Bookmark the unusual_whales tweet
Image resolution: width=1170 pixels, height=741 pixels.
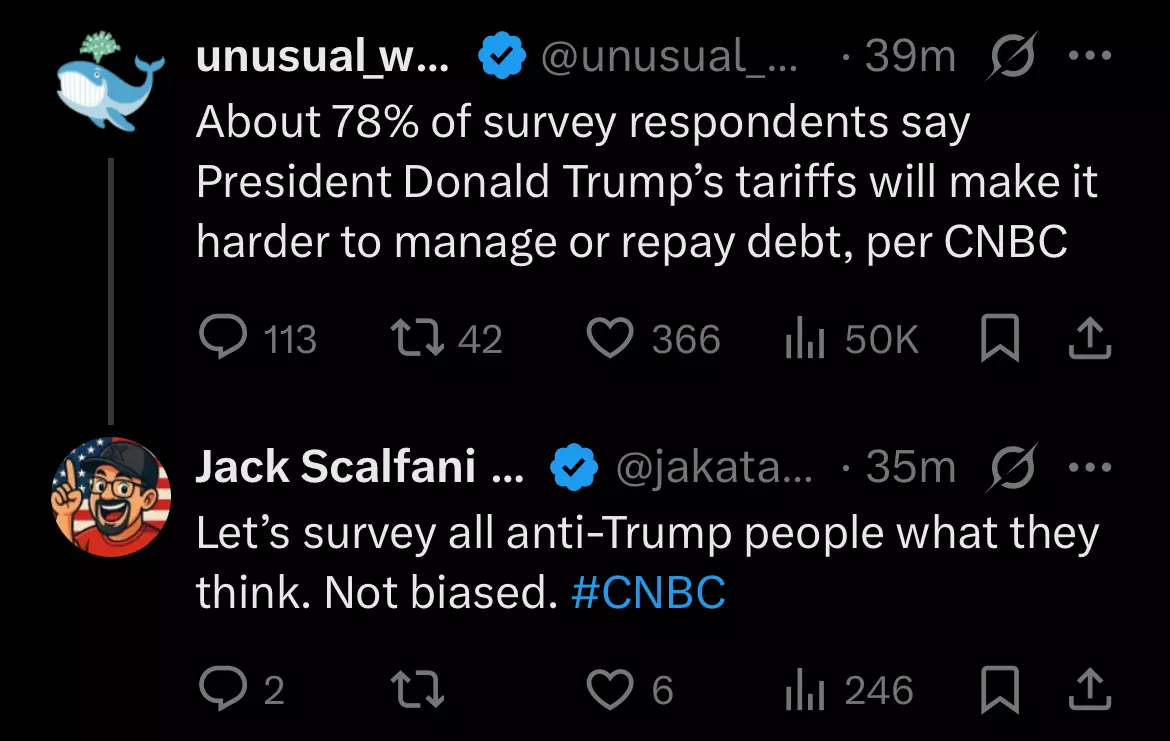coord(999,337)
